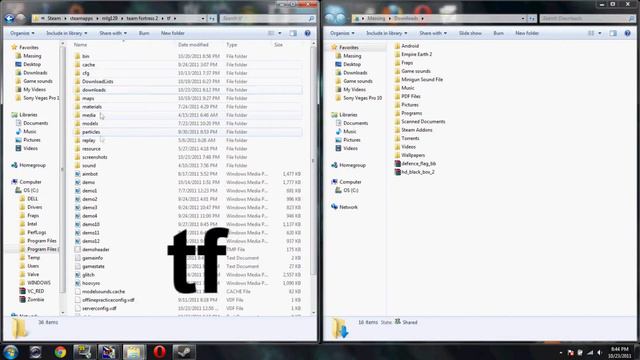Screen dimensions: 640x360
Task: Open view options dropdown in left window
Action: click(x=280, y=33)
